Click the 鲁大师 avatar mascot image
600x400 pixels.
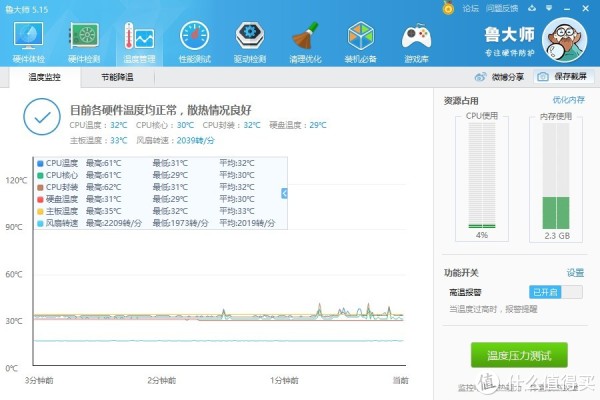tap(564, 40)
